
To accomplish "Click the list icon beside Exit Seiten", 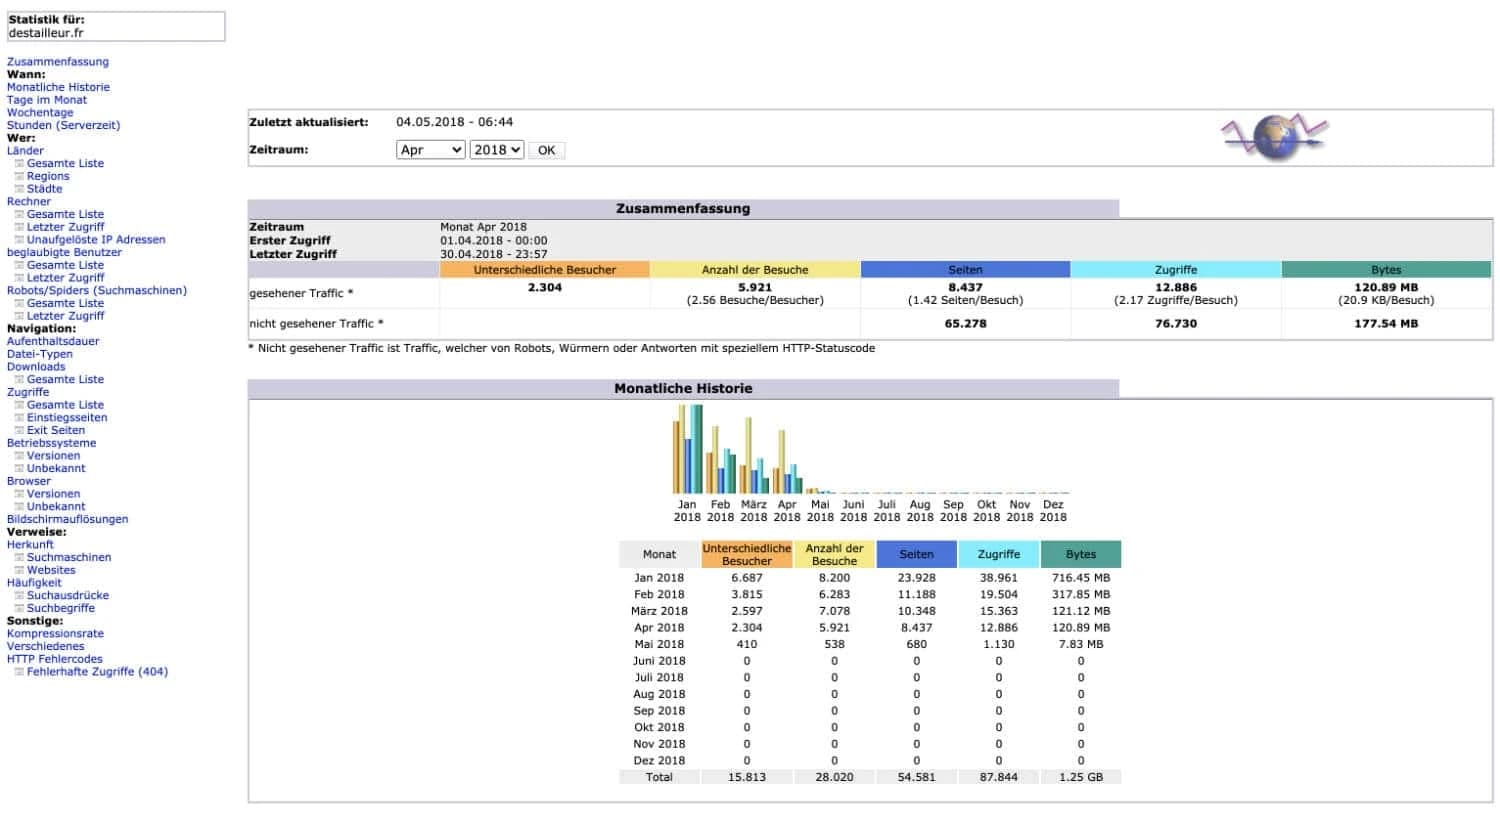I will (x=19, y=429).
